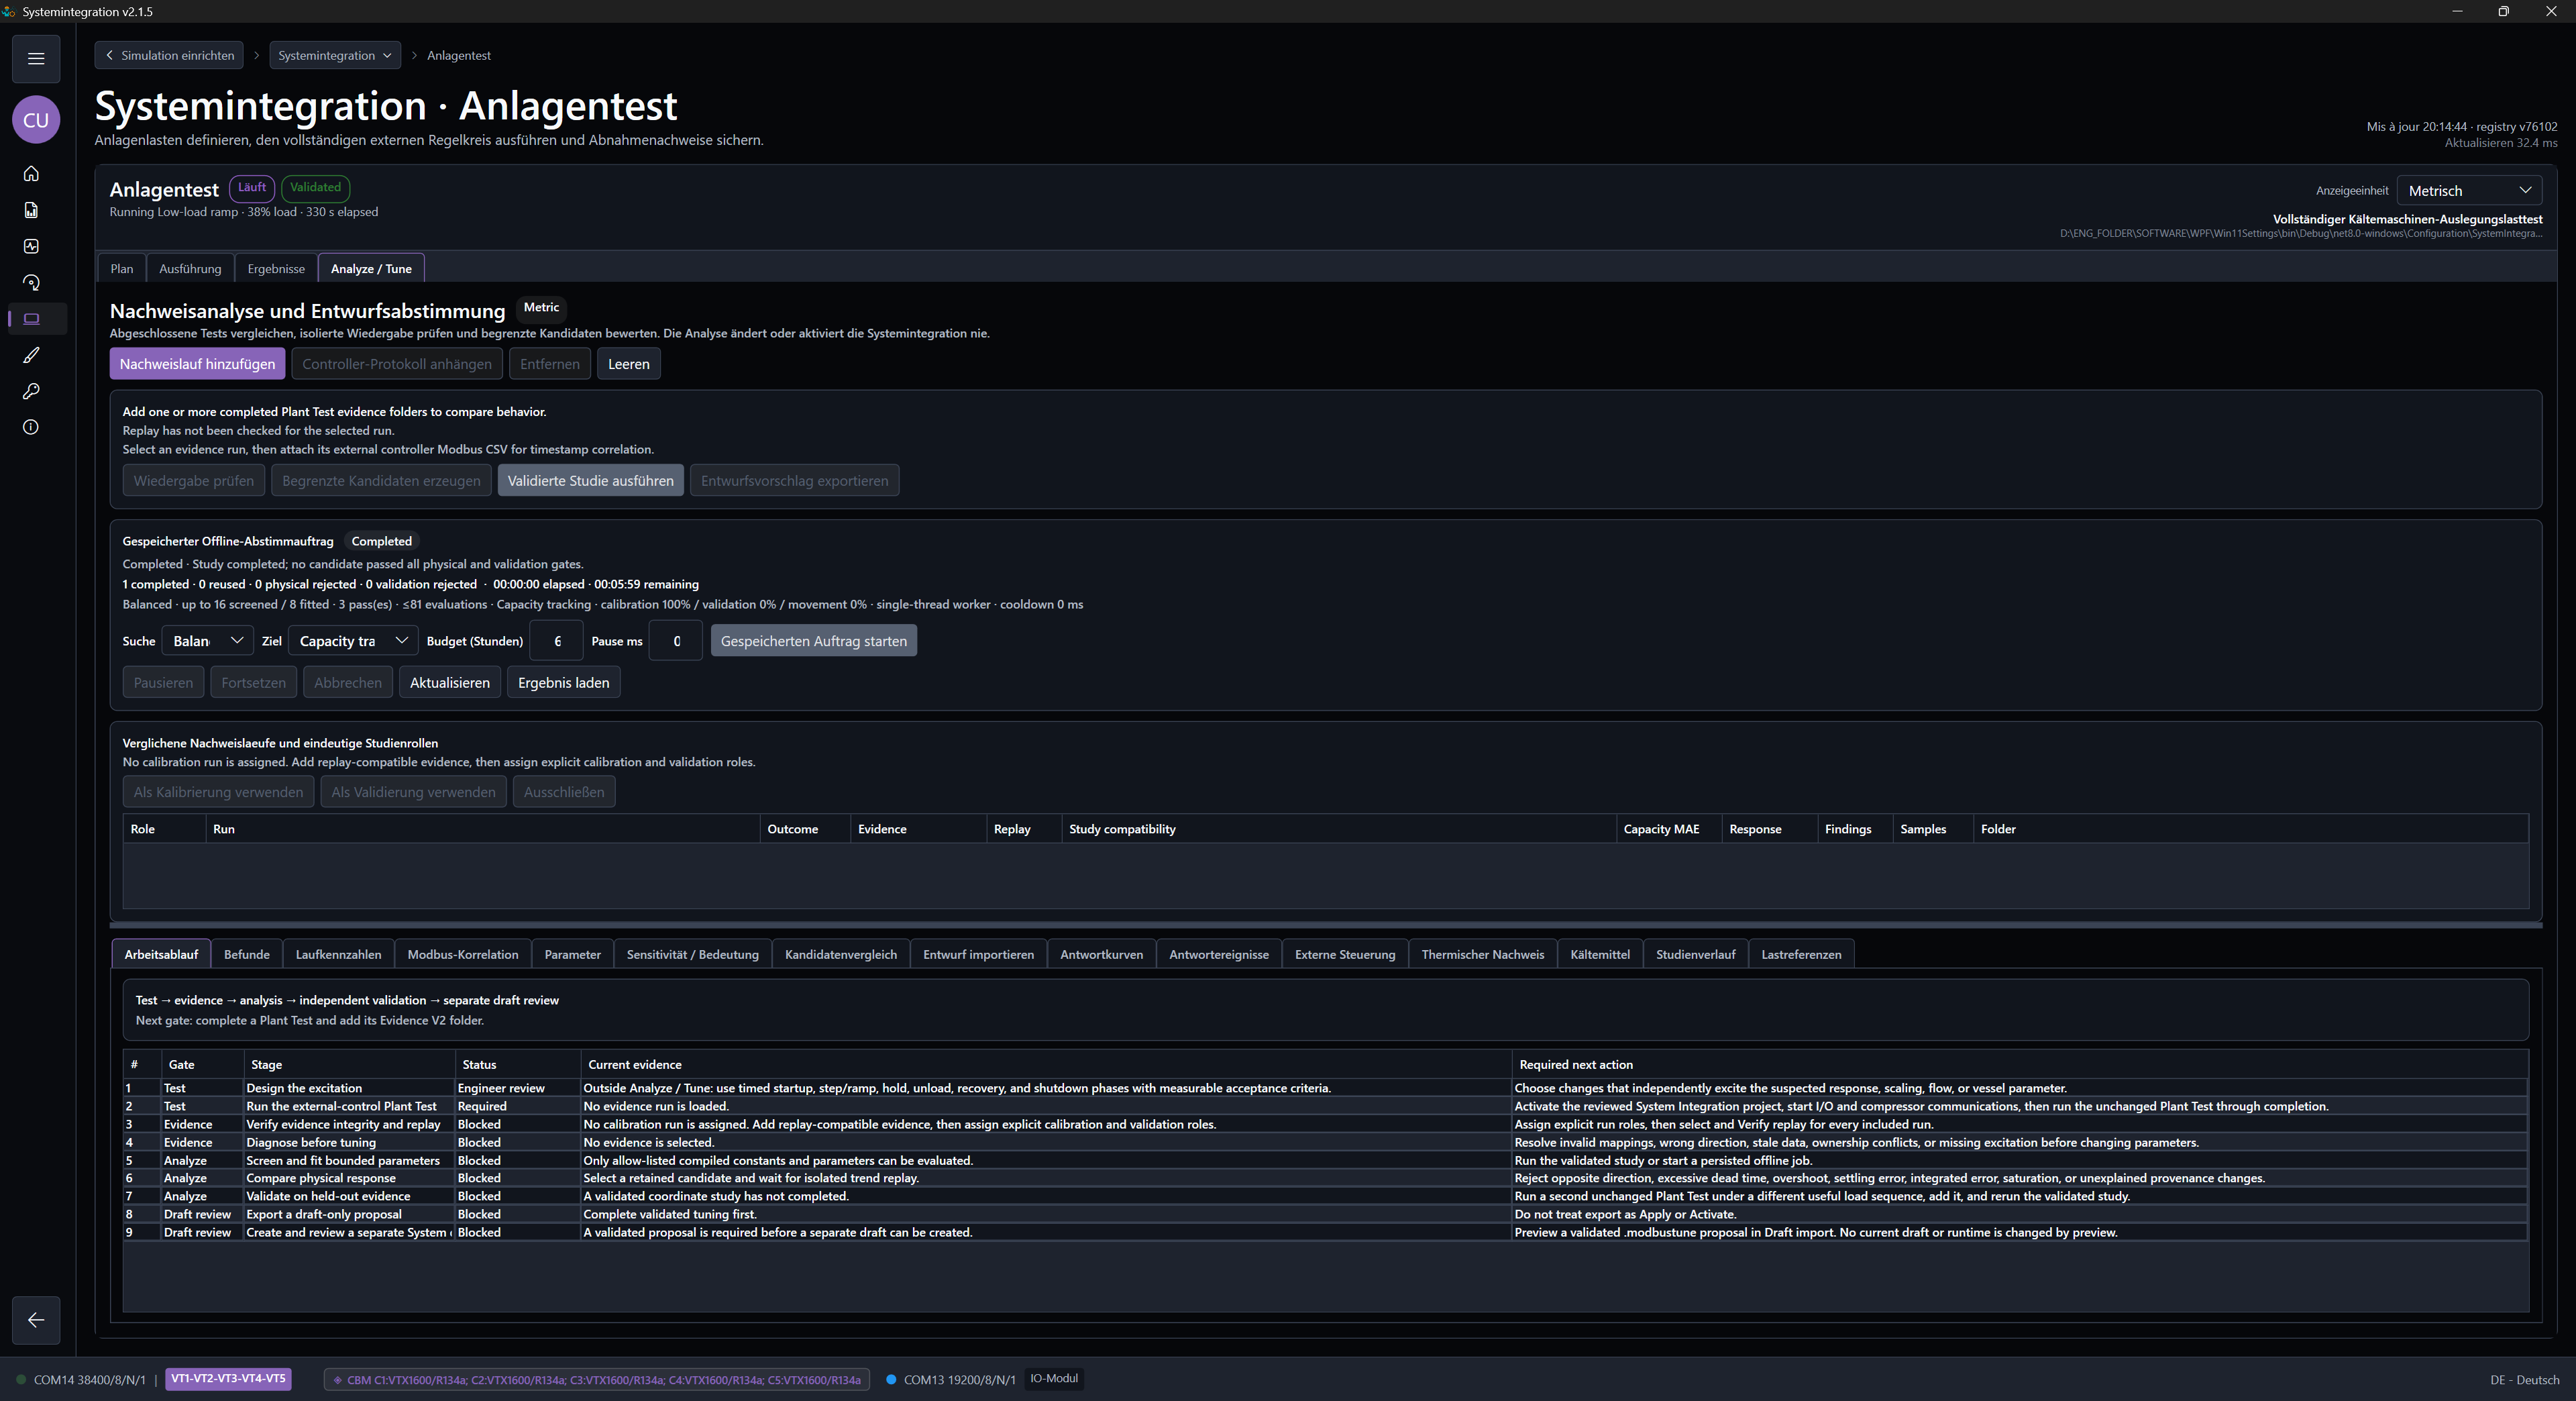
Task: Click the CBM compressor status chip
Action: tap(597, 1380)
